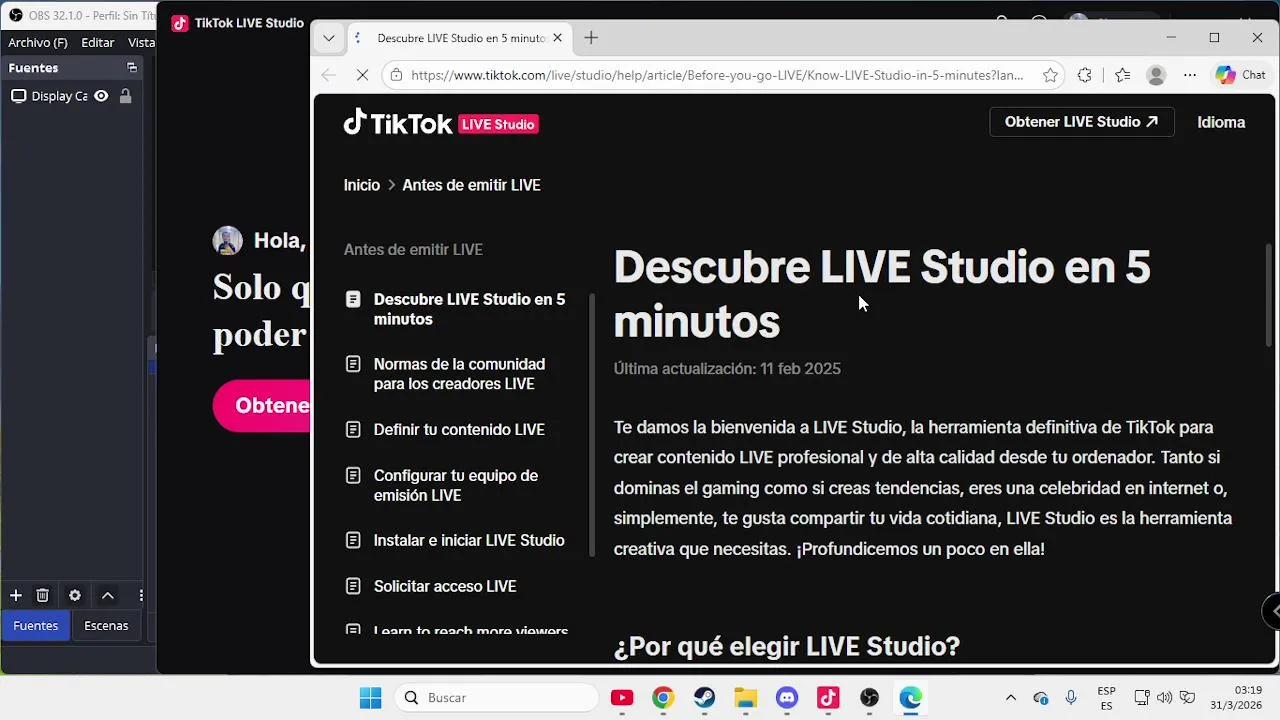
Task: Open Solicitar acceso LIVE article
Action: (x=431, y=586)
